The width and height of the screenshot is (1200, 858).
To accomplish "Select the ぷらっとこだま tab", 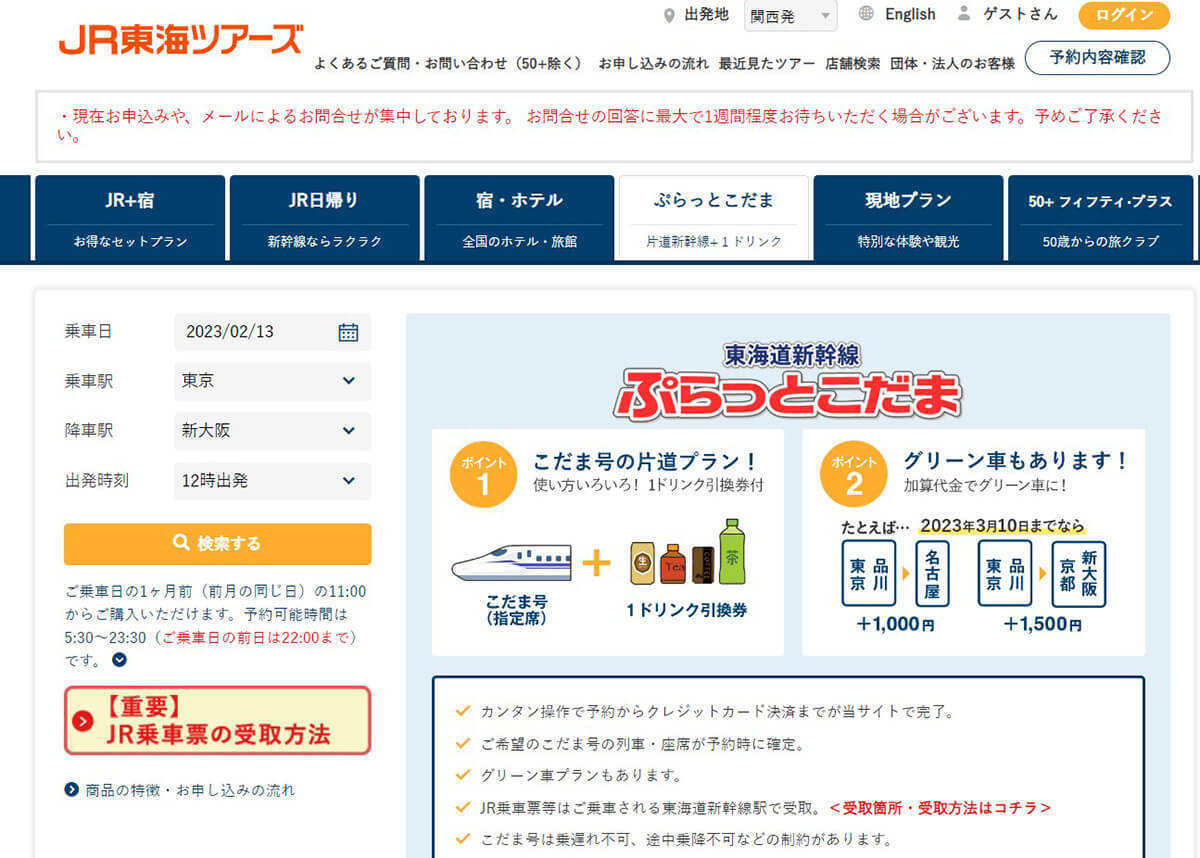I will point(714,218).
